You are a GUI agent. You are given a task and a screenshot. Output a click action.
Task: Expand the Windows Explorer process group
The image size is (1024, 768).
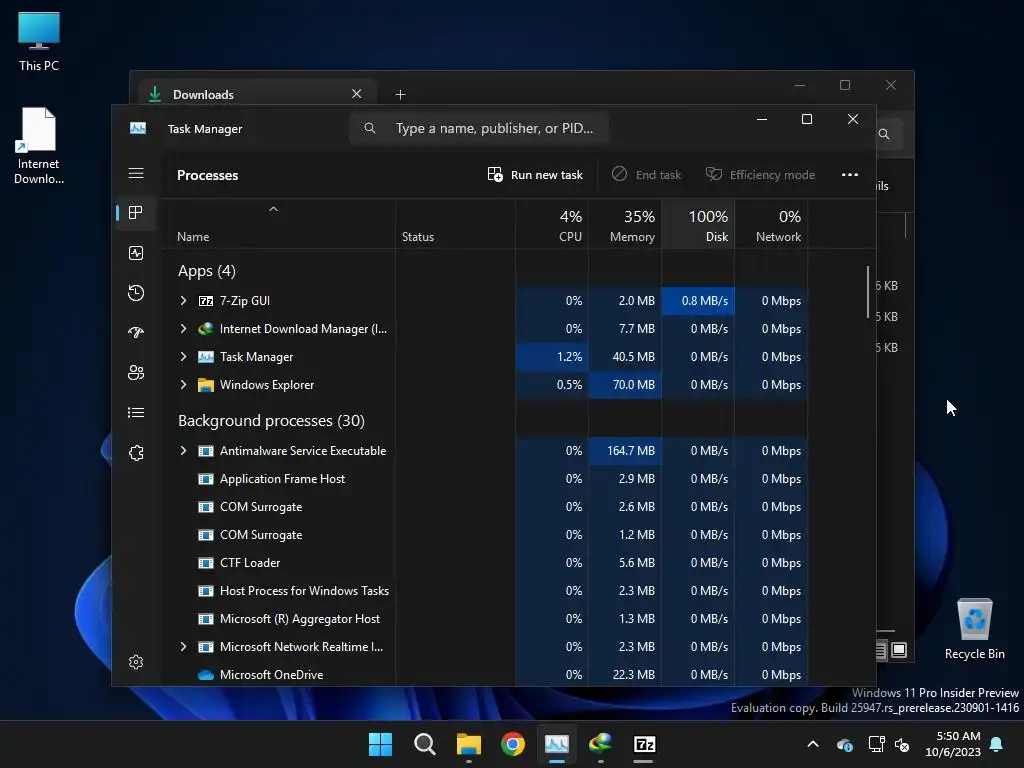(x=184, y=385)
